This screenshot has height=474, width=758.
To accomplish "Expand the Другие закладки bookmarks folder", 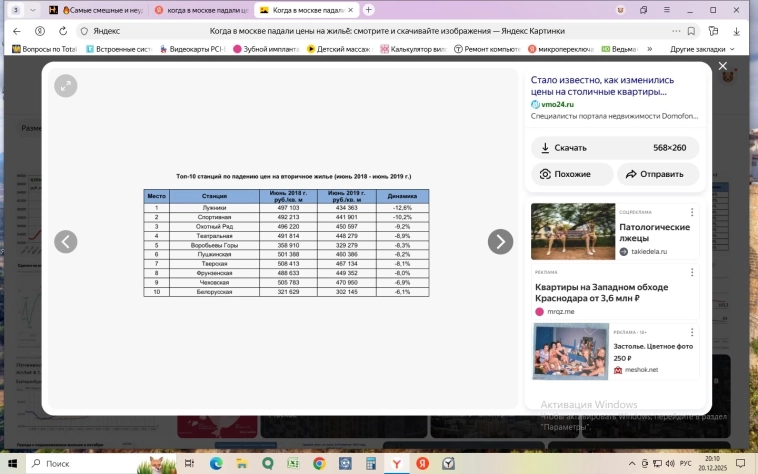I will coord(702,48).
